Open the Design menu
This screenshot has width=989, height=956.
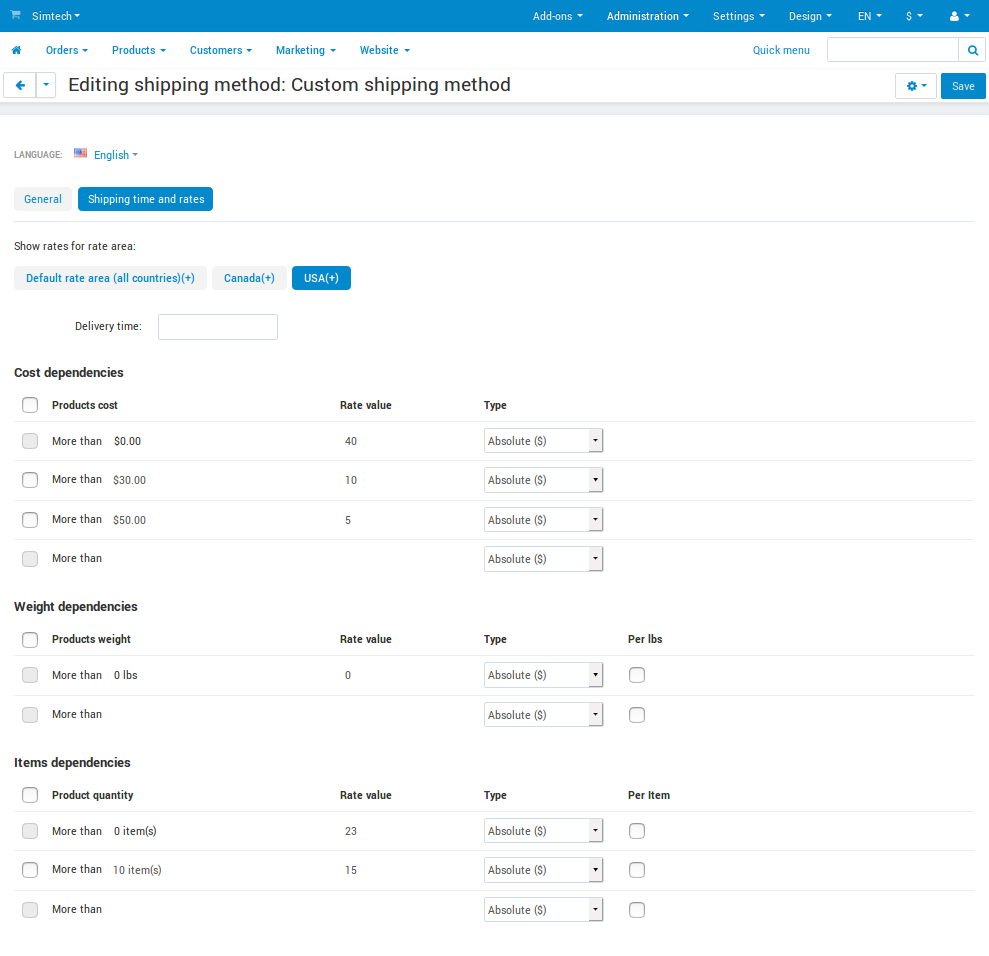pyautogui.click(x=811, y=16)
